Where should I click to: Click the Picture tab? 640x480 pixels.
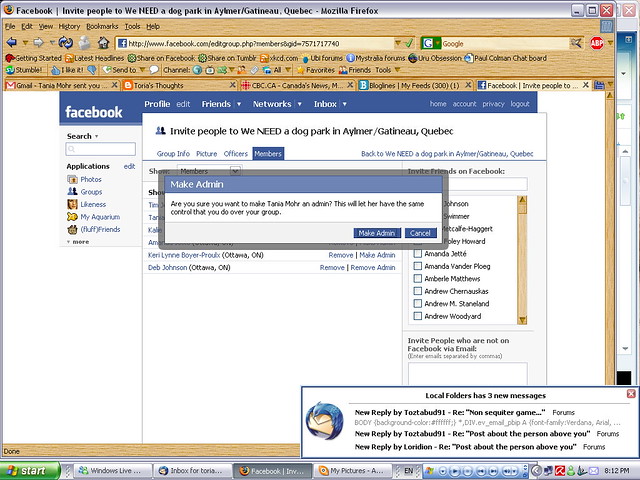click(x=207, y=153)
